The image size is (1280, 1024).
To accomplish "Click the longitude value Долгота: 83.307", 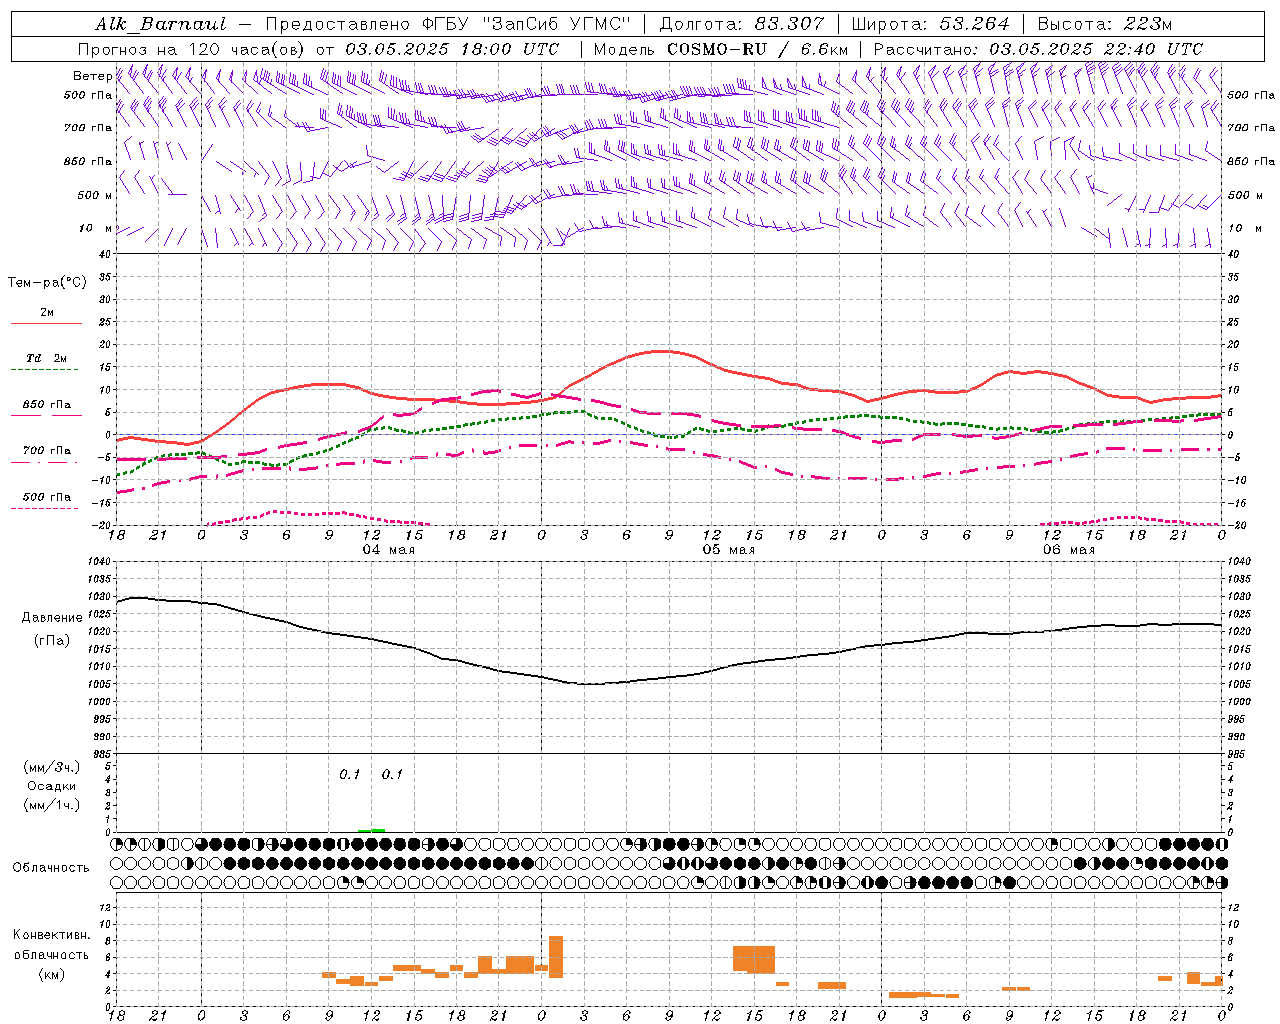I will tap(741, 24).
